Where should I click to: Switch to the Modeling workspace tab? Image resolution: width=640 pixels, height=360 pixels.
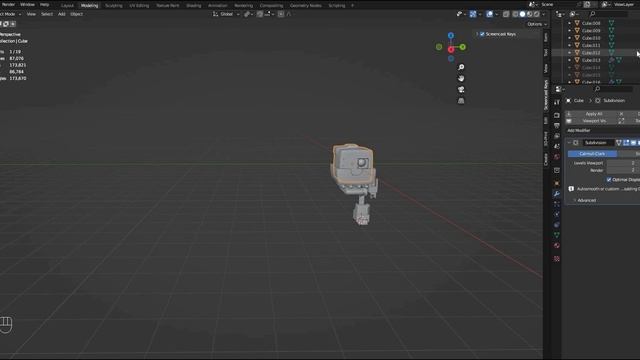(89, 6)
